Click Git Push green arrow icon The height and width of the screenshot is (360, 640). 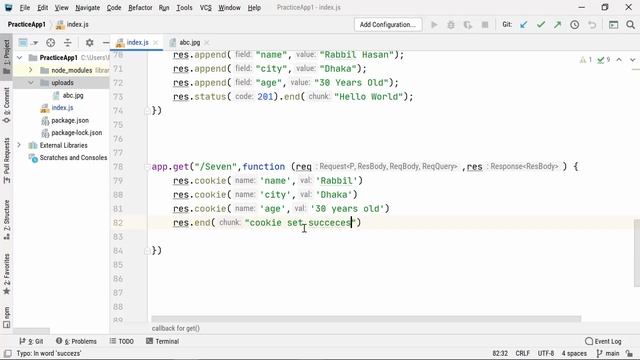(x=558, y=25)
